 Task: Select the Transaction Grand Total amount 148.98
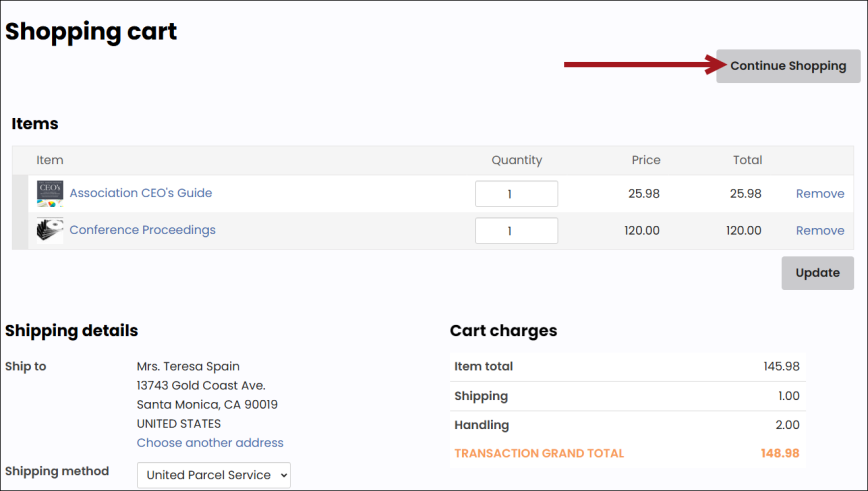(779, 453)
